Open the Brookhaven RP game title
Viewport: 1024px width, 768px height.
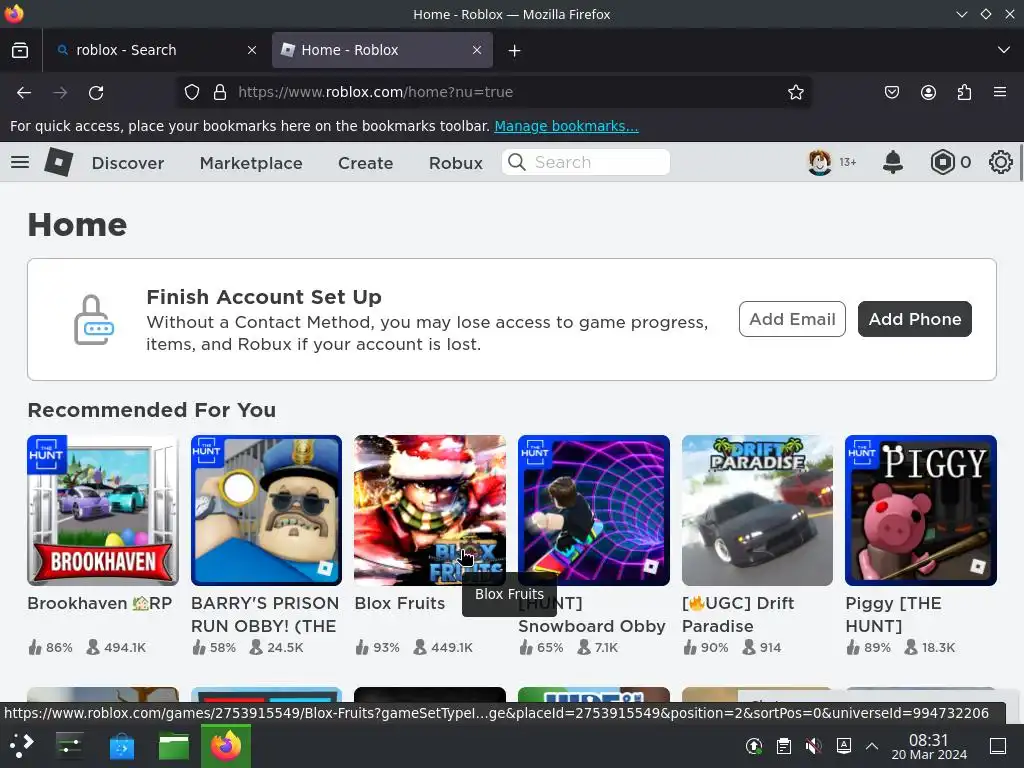click(x=99, y=603)
